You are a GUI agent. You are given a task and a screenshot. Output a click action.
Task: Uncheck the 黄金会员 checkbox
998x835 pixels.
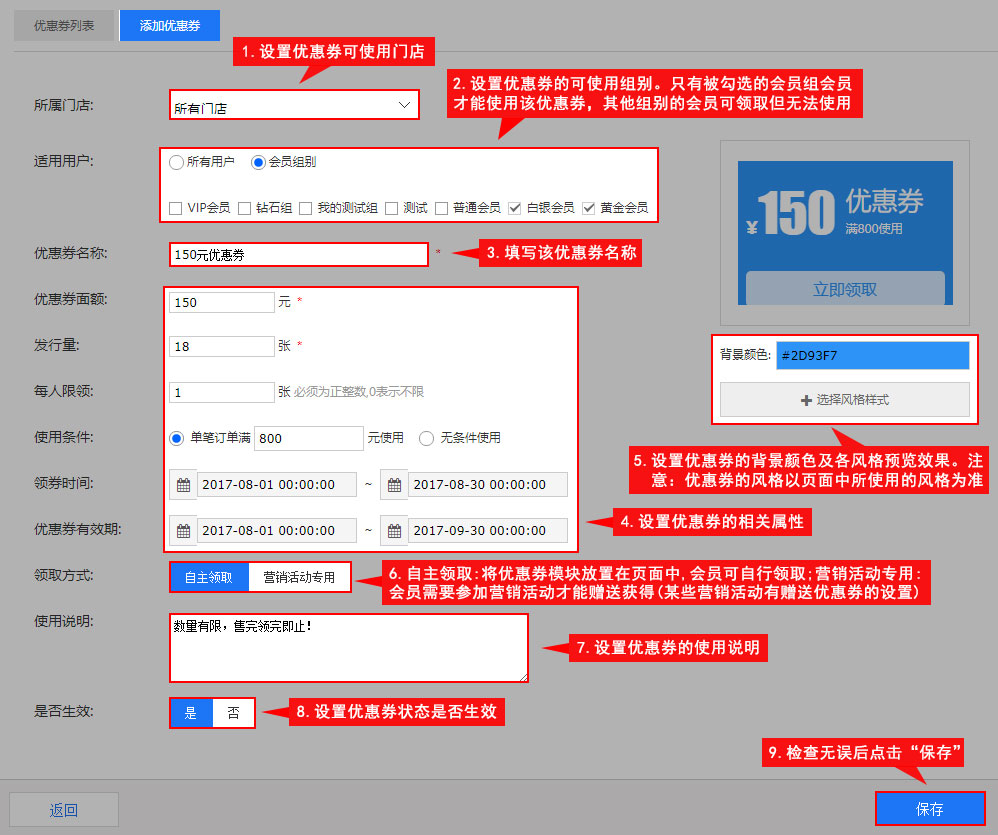pyautogui.click(x=589, y=208)
